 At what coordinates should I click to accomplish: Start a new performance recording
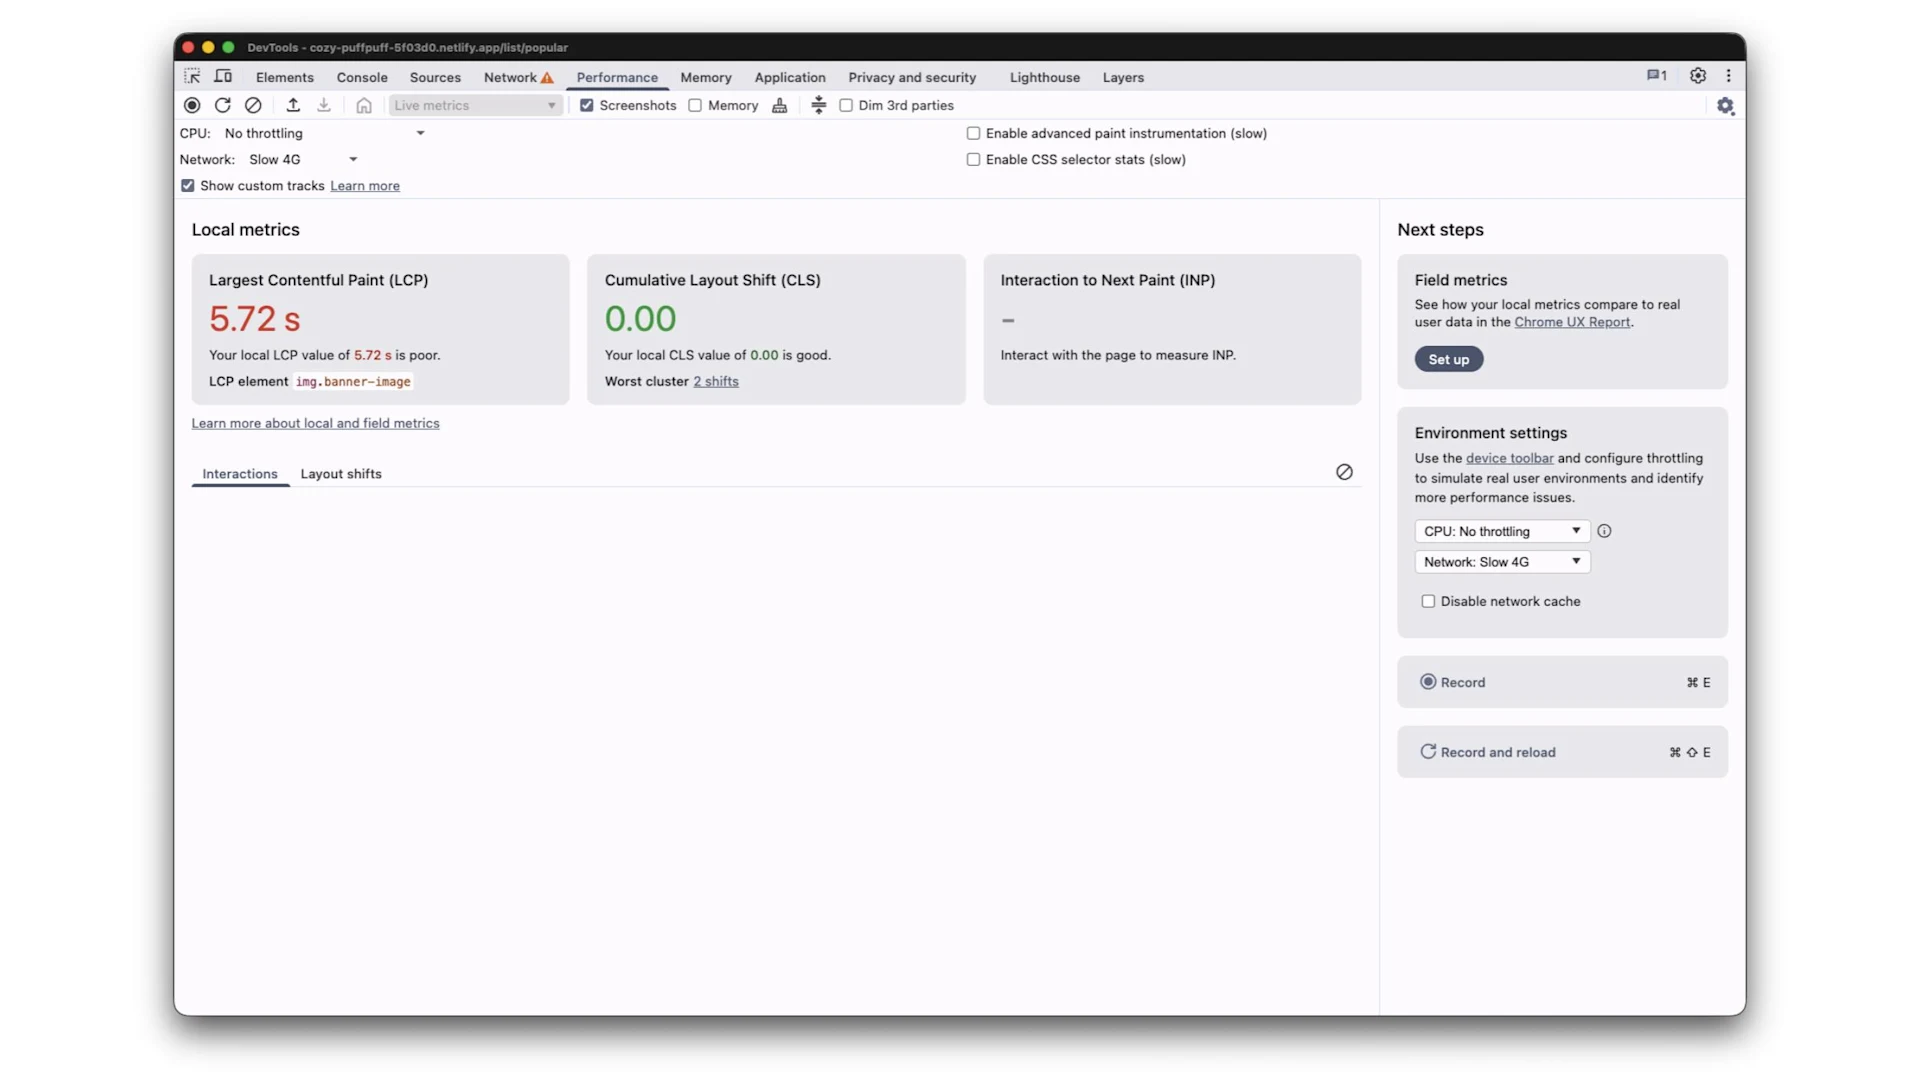pos(192,105)
